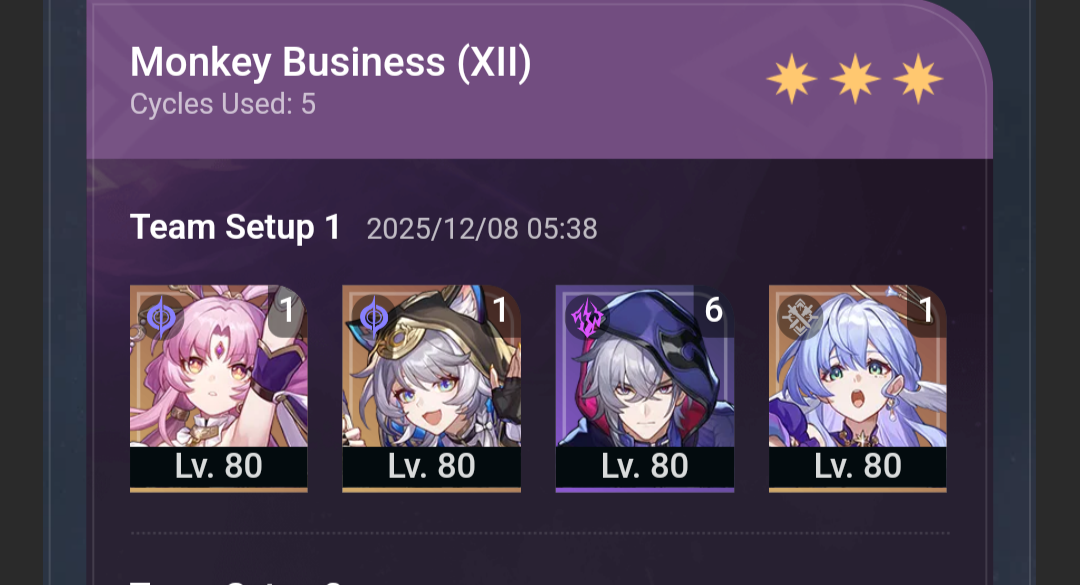Screen dimensions: 1080x585
Task: Click eidolon badge 1 on cat-hooded character
Action: 501,311
